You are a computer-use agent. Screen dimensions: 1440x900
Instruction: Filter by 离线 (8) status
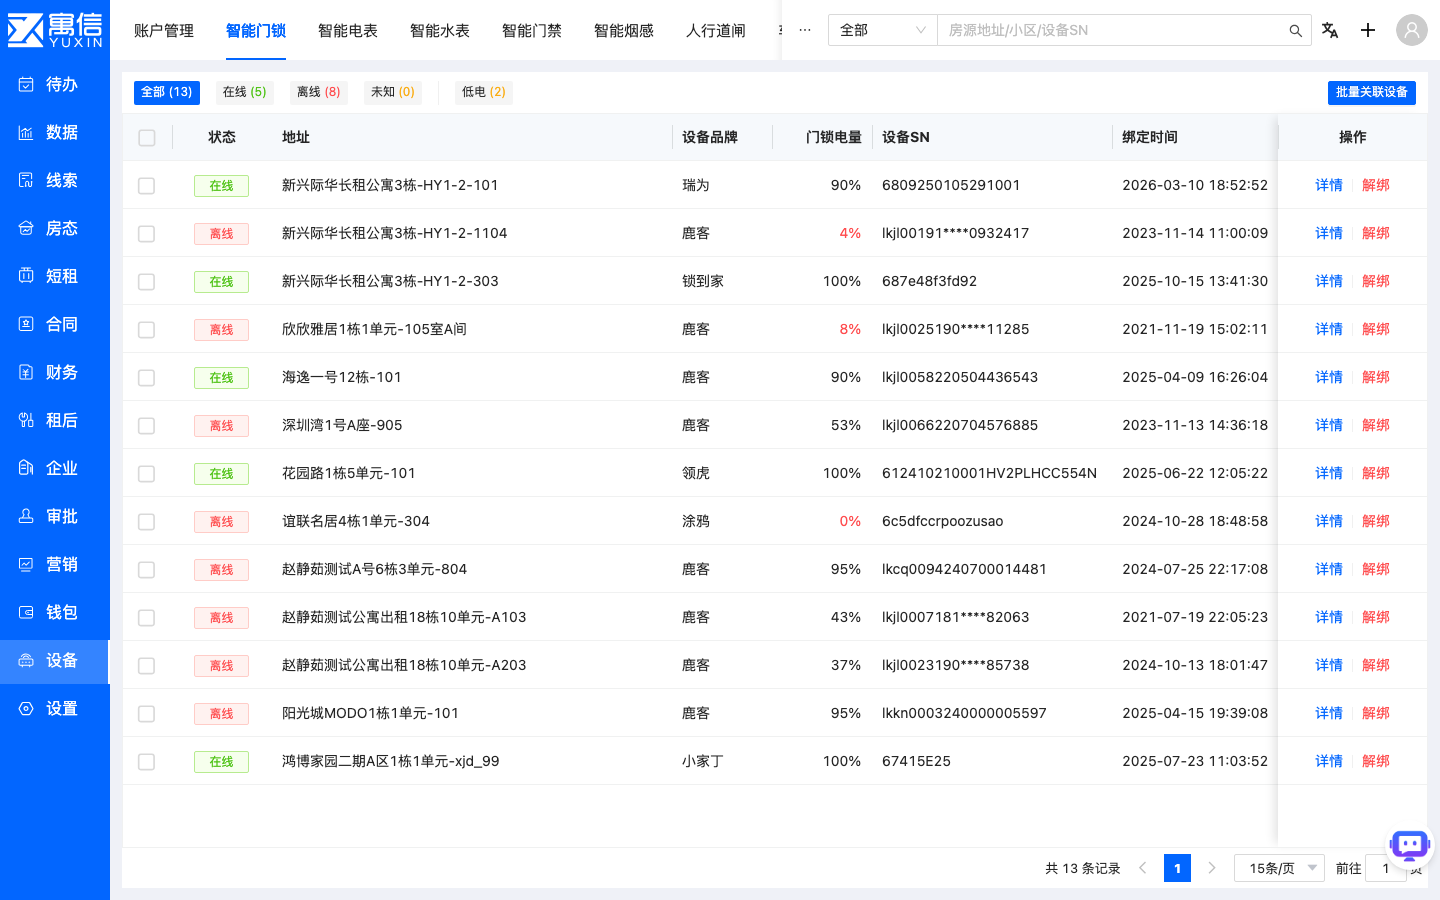point(319,92)
